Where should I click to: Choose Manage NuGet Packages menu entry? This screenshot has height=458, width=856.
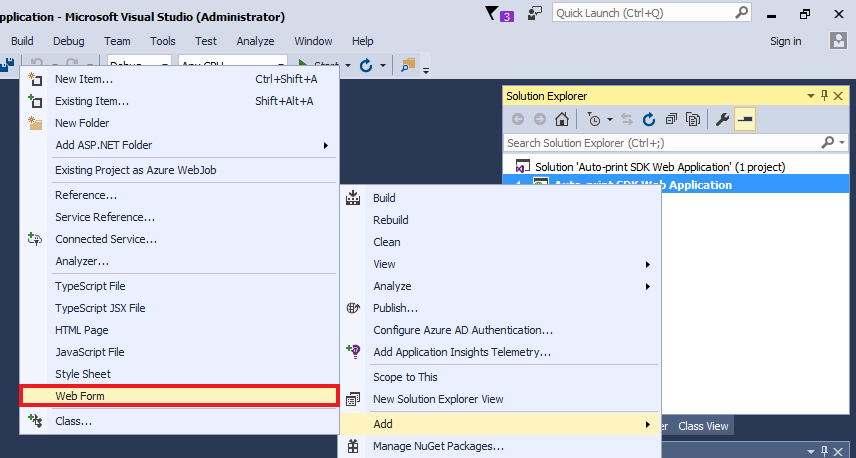click(438, 446)
